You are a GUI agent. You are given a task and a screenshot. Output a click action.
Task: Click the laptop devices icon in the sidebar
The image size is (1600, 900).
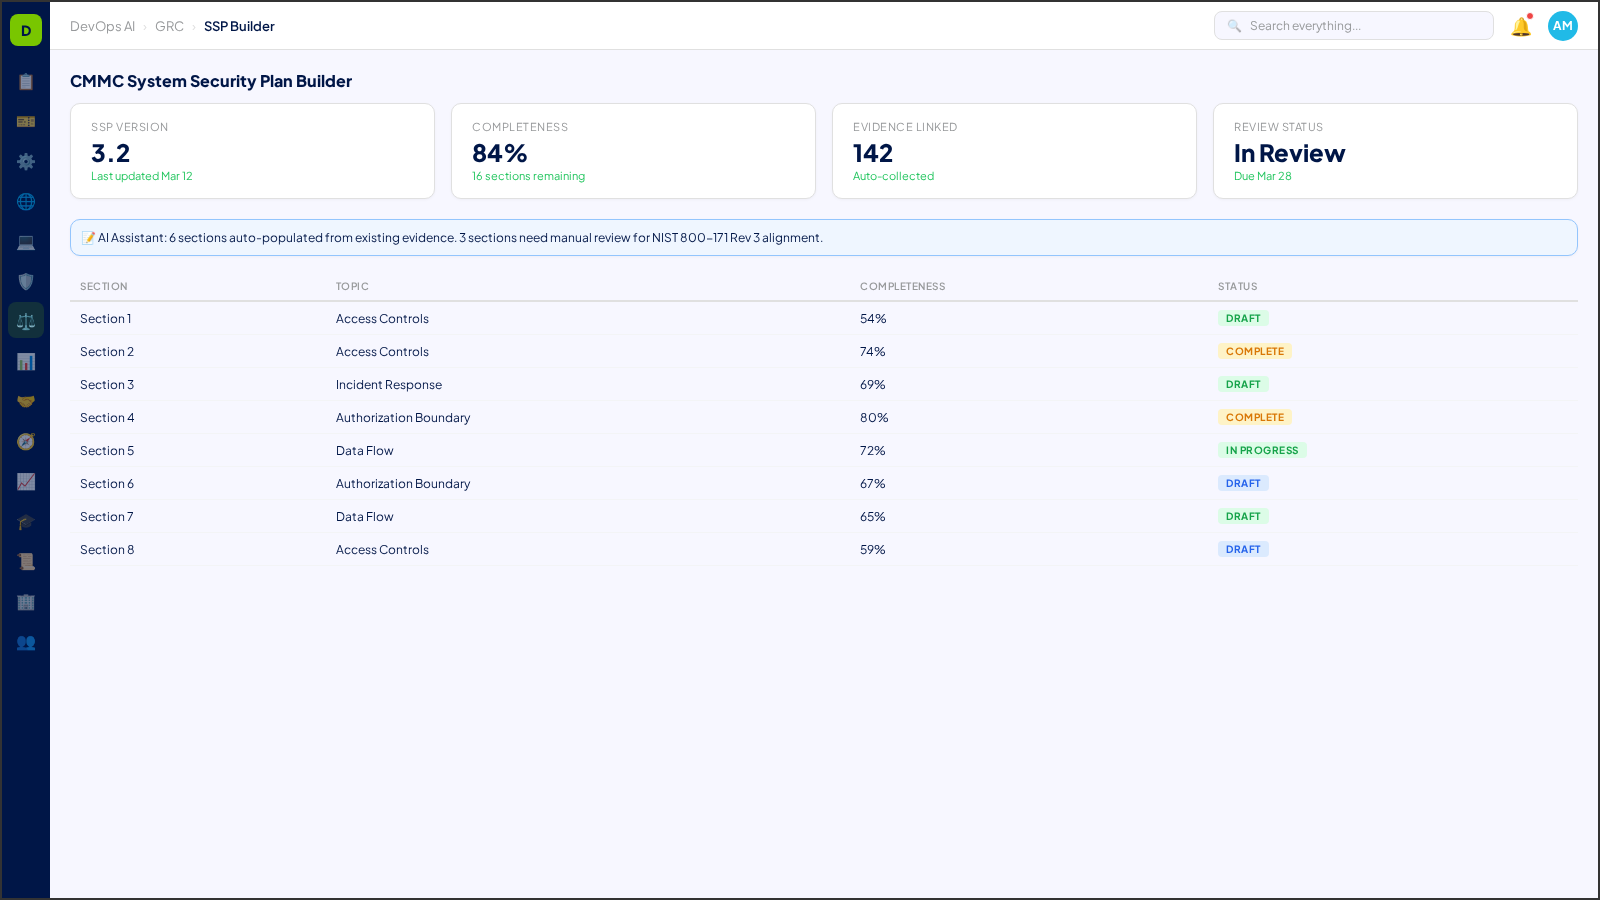pos(26,241)
